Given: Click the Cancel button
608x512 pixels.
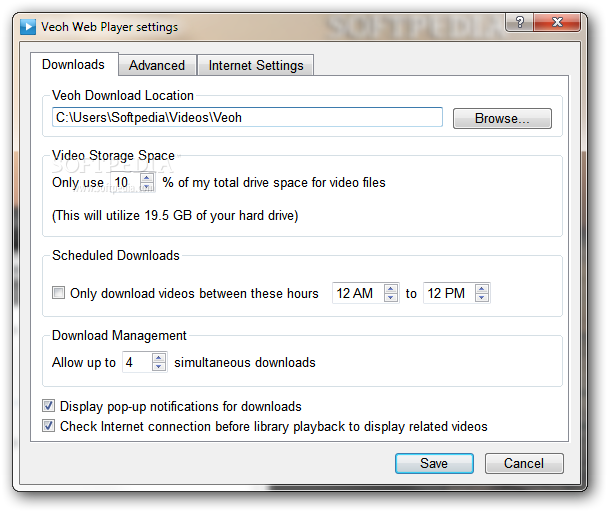Looking at the screenshot, I should (524, 463).
